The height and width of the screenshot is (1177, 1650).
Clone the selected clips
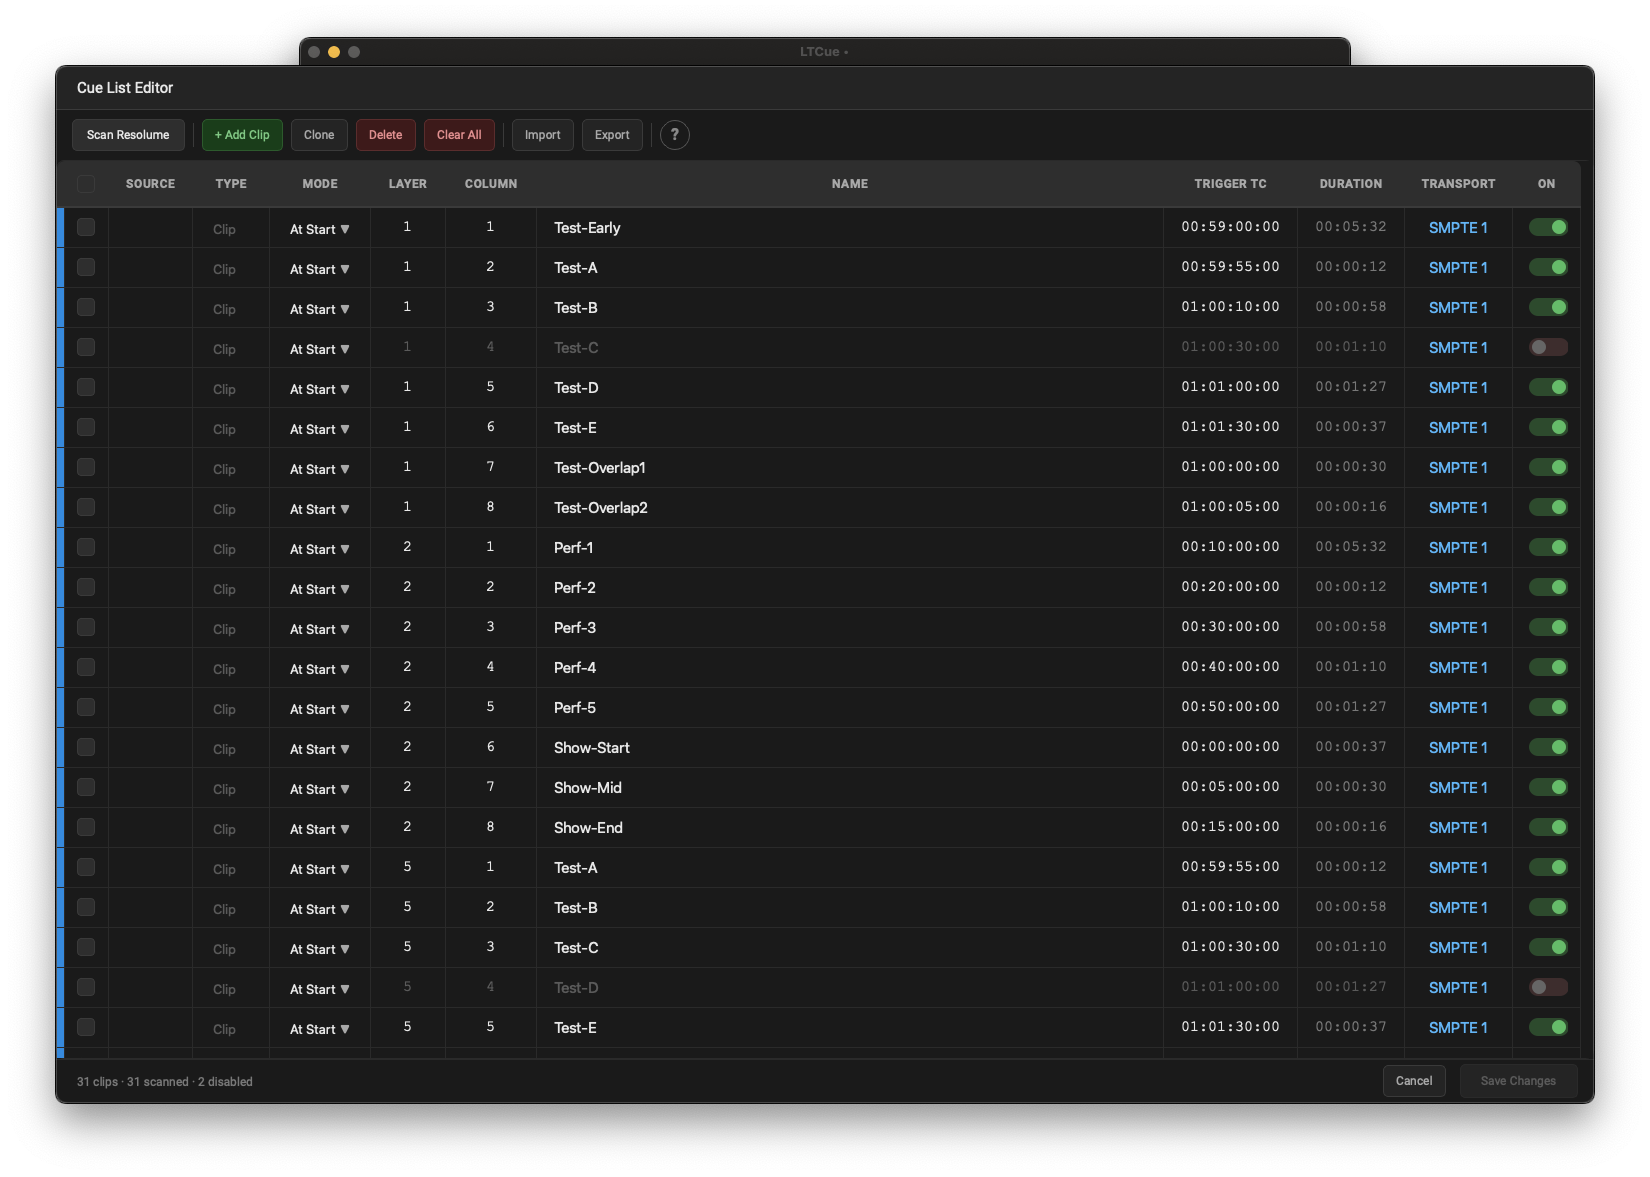coord(318,135)
